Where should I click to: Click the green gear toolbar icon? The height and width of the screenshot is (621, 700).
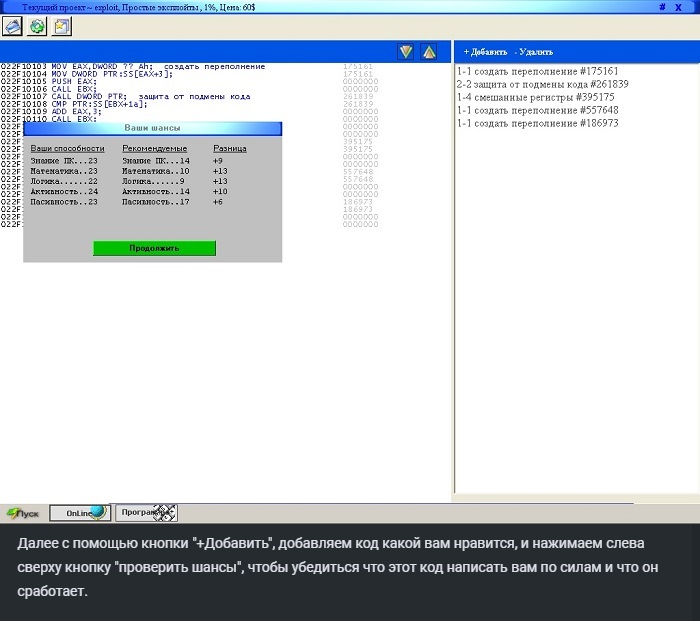(37, 26)
